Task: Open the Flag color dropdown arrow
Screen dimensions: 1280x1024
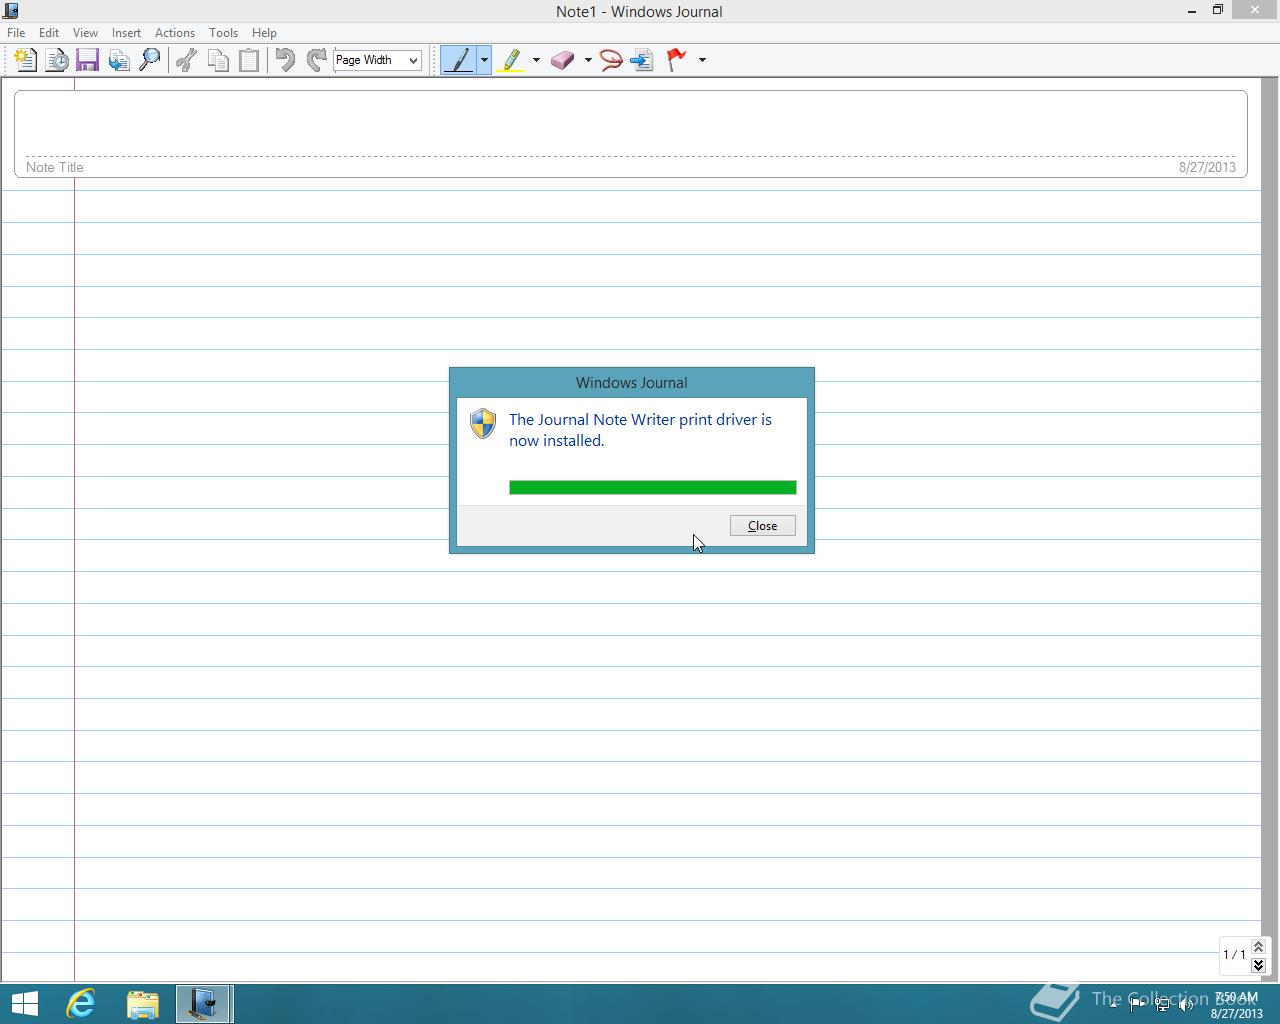Action: (x=702, y=60)
